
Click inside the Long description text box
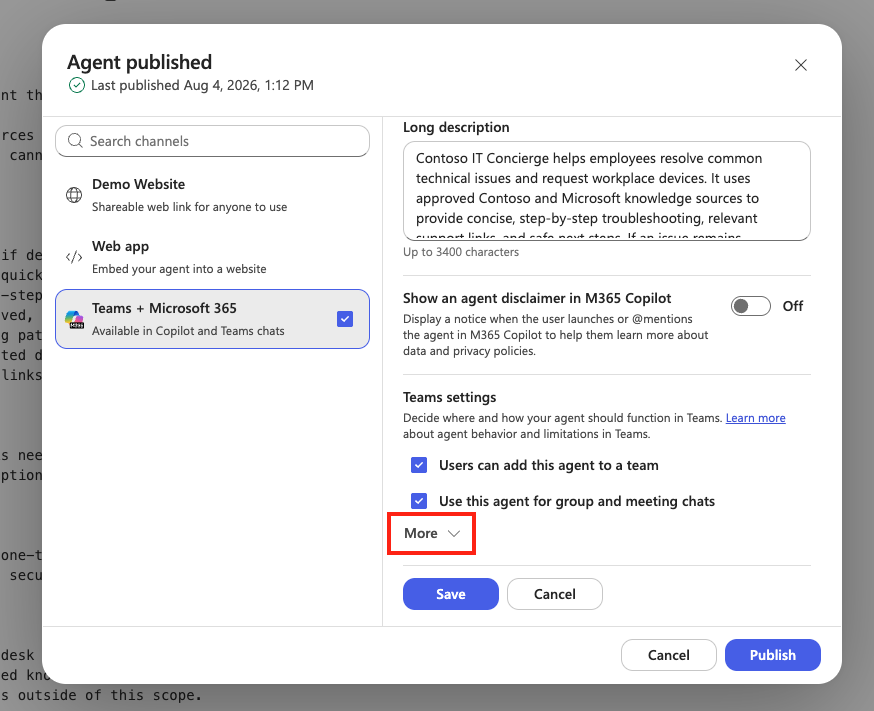coord(606,191)
